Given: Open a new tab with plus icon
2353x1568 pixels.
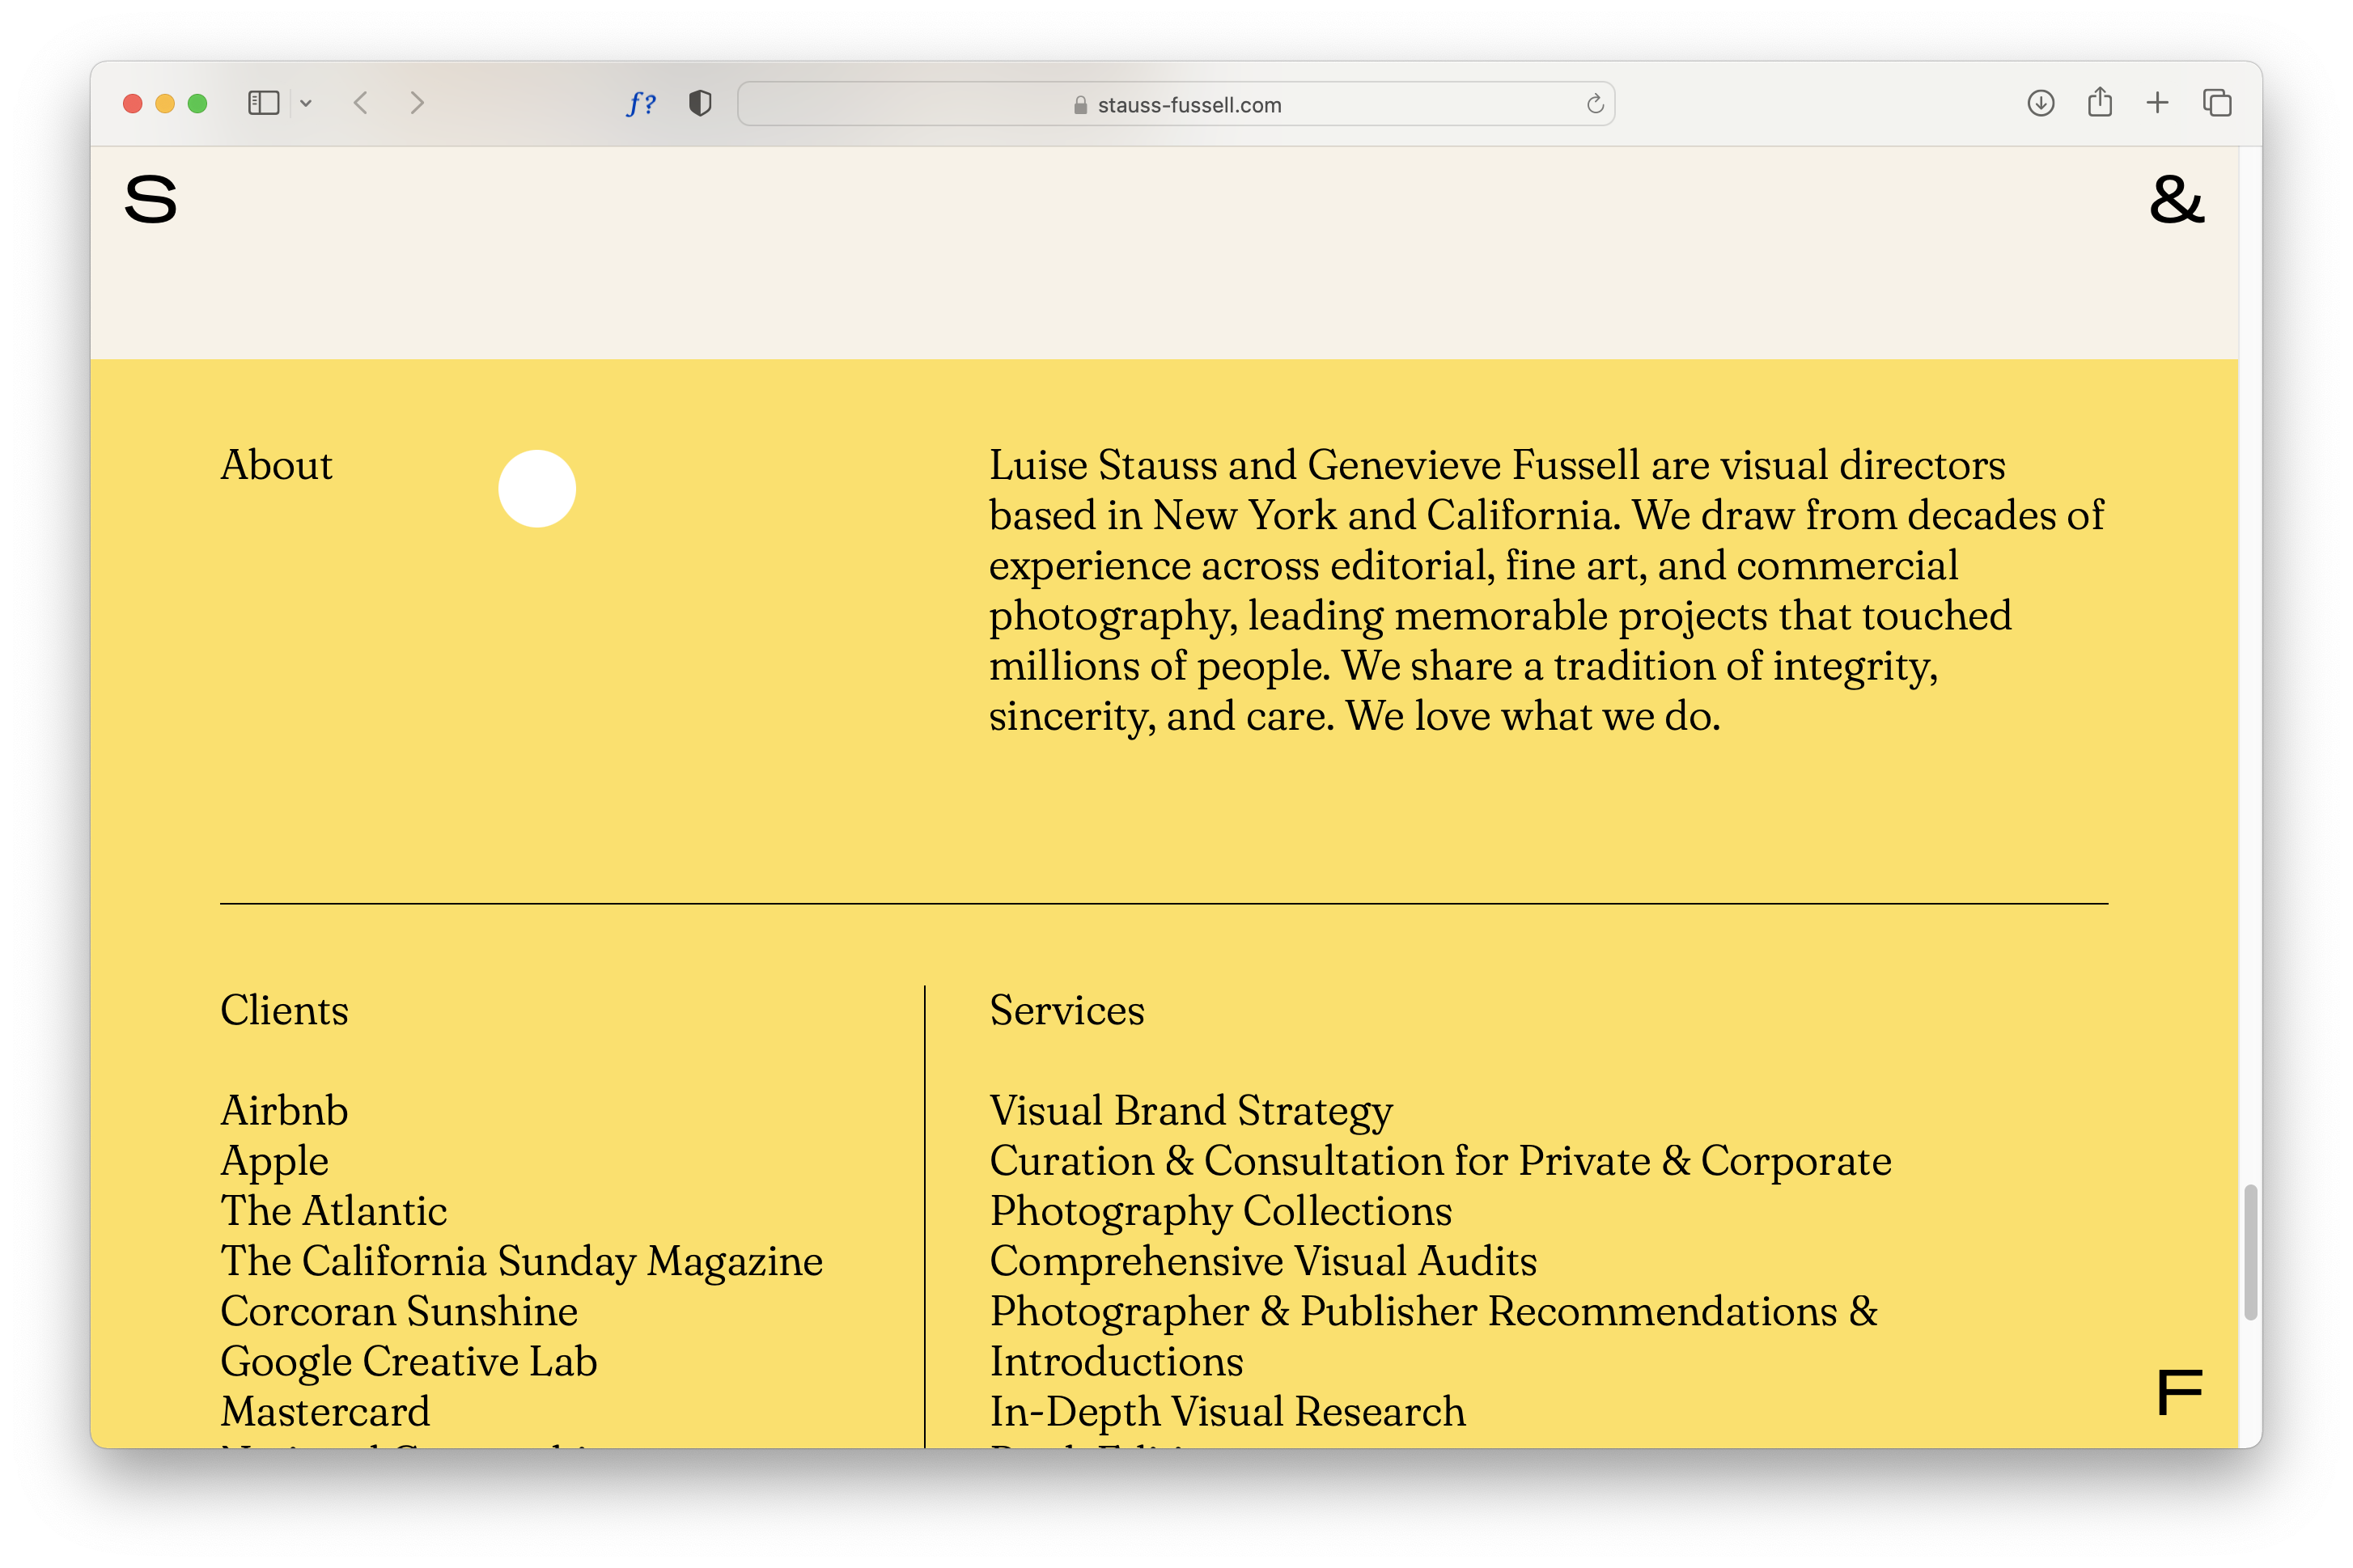Looking at the screenshot, I should [2157, 103].
